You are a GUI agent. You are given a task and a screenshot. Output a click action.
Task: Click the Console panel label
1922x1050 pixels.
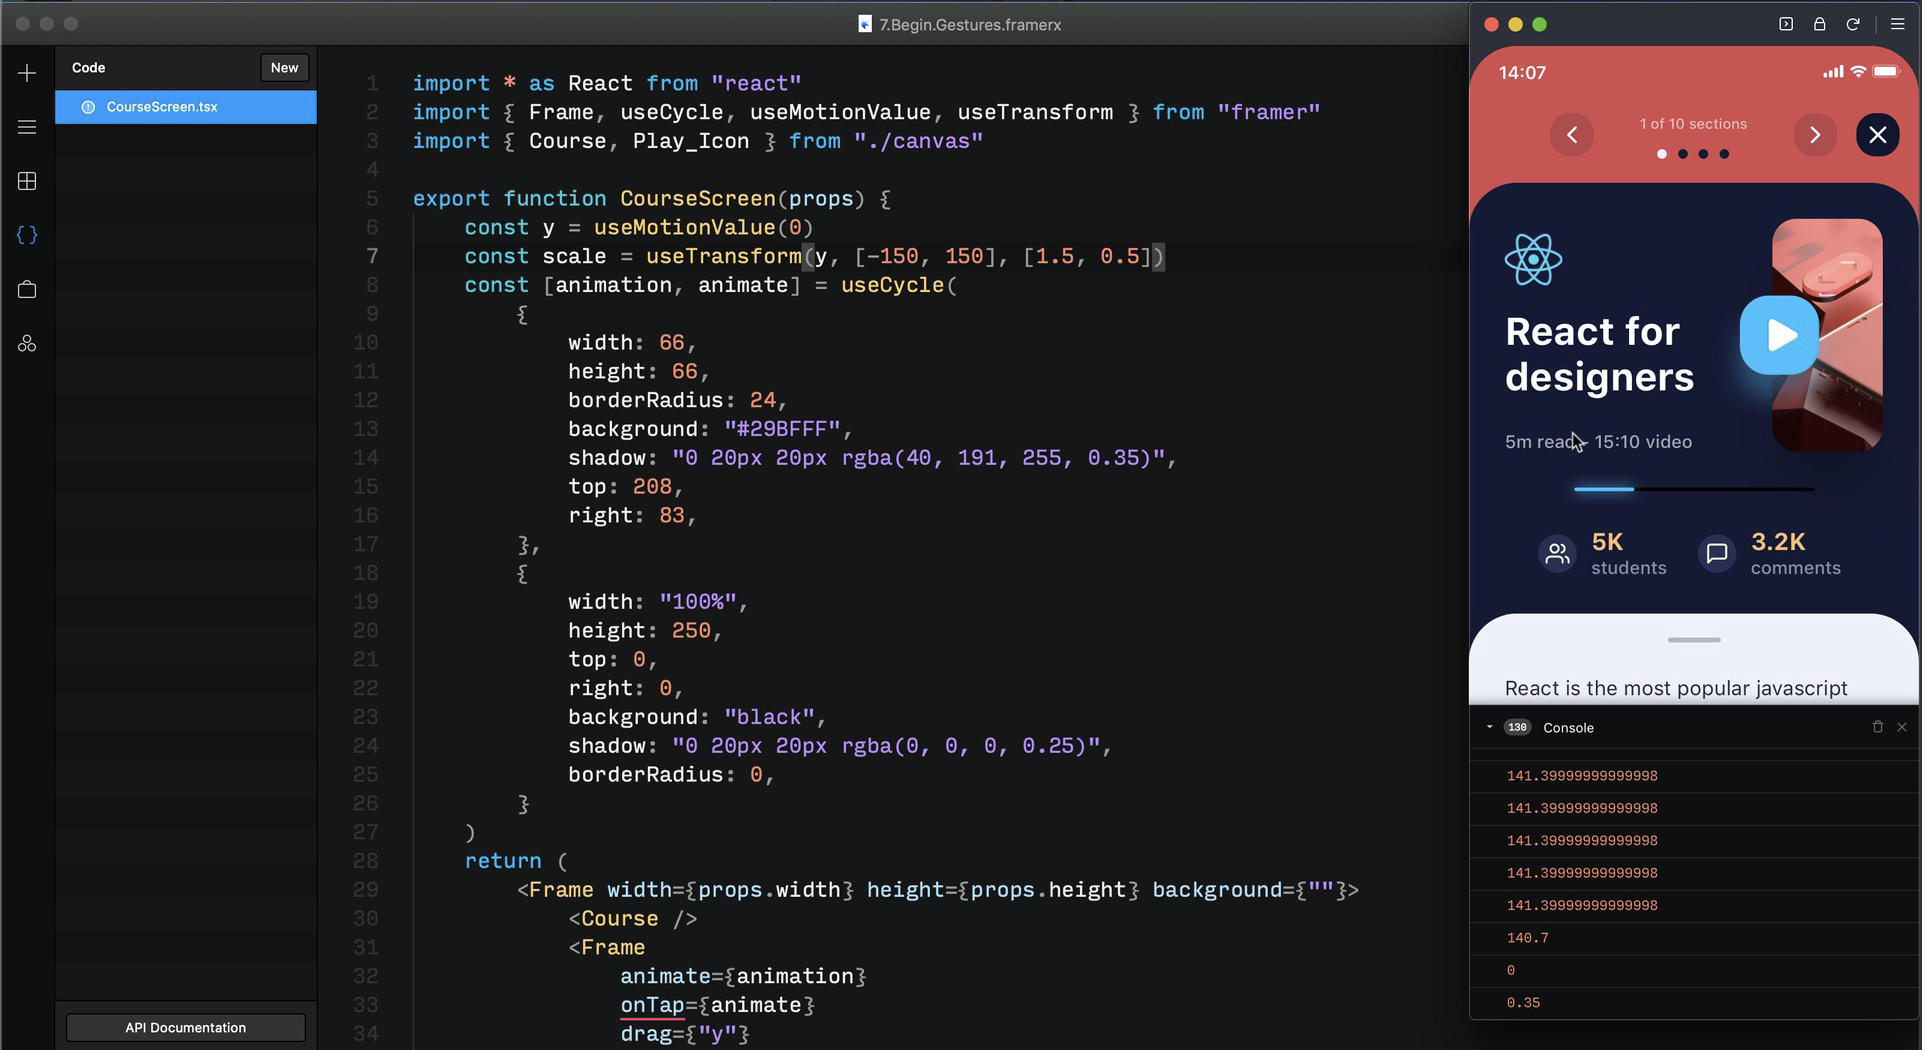pyautogui.click(x=1568, y=728)
